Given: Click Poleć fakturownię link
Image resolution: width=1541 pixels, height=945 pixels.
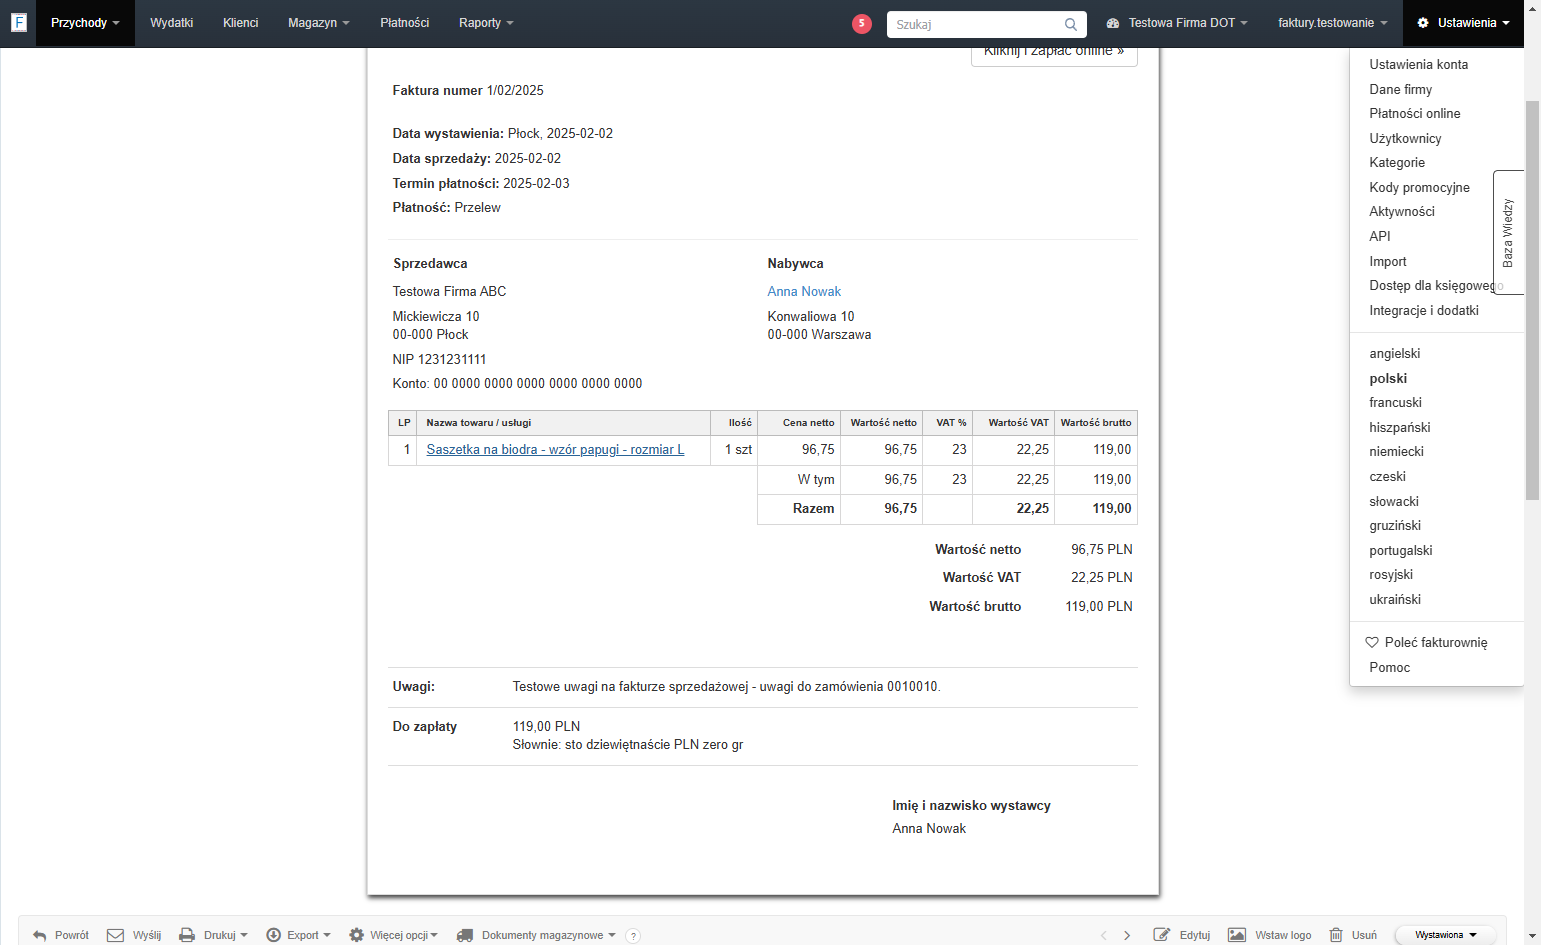Looking at the screenshot, I should point(1436,643).
